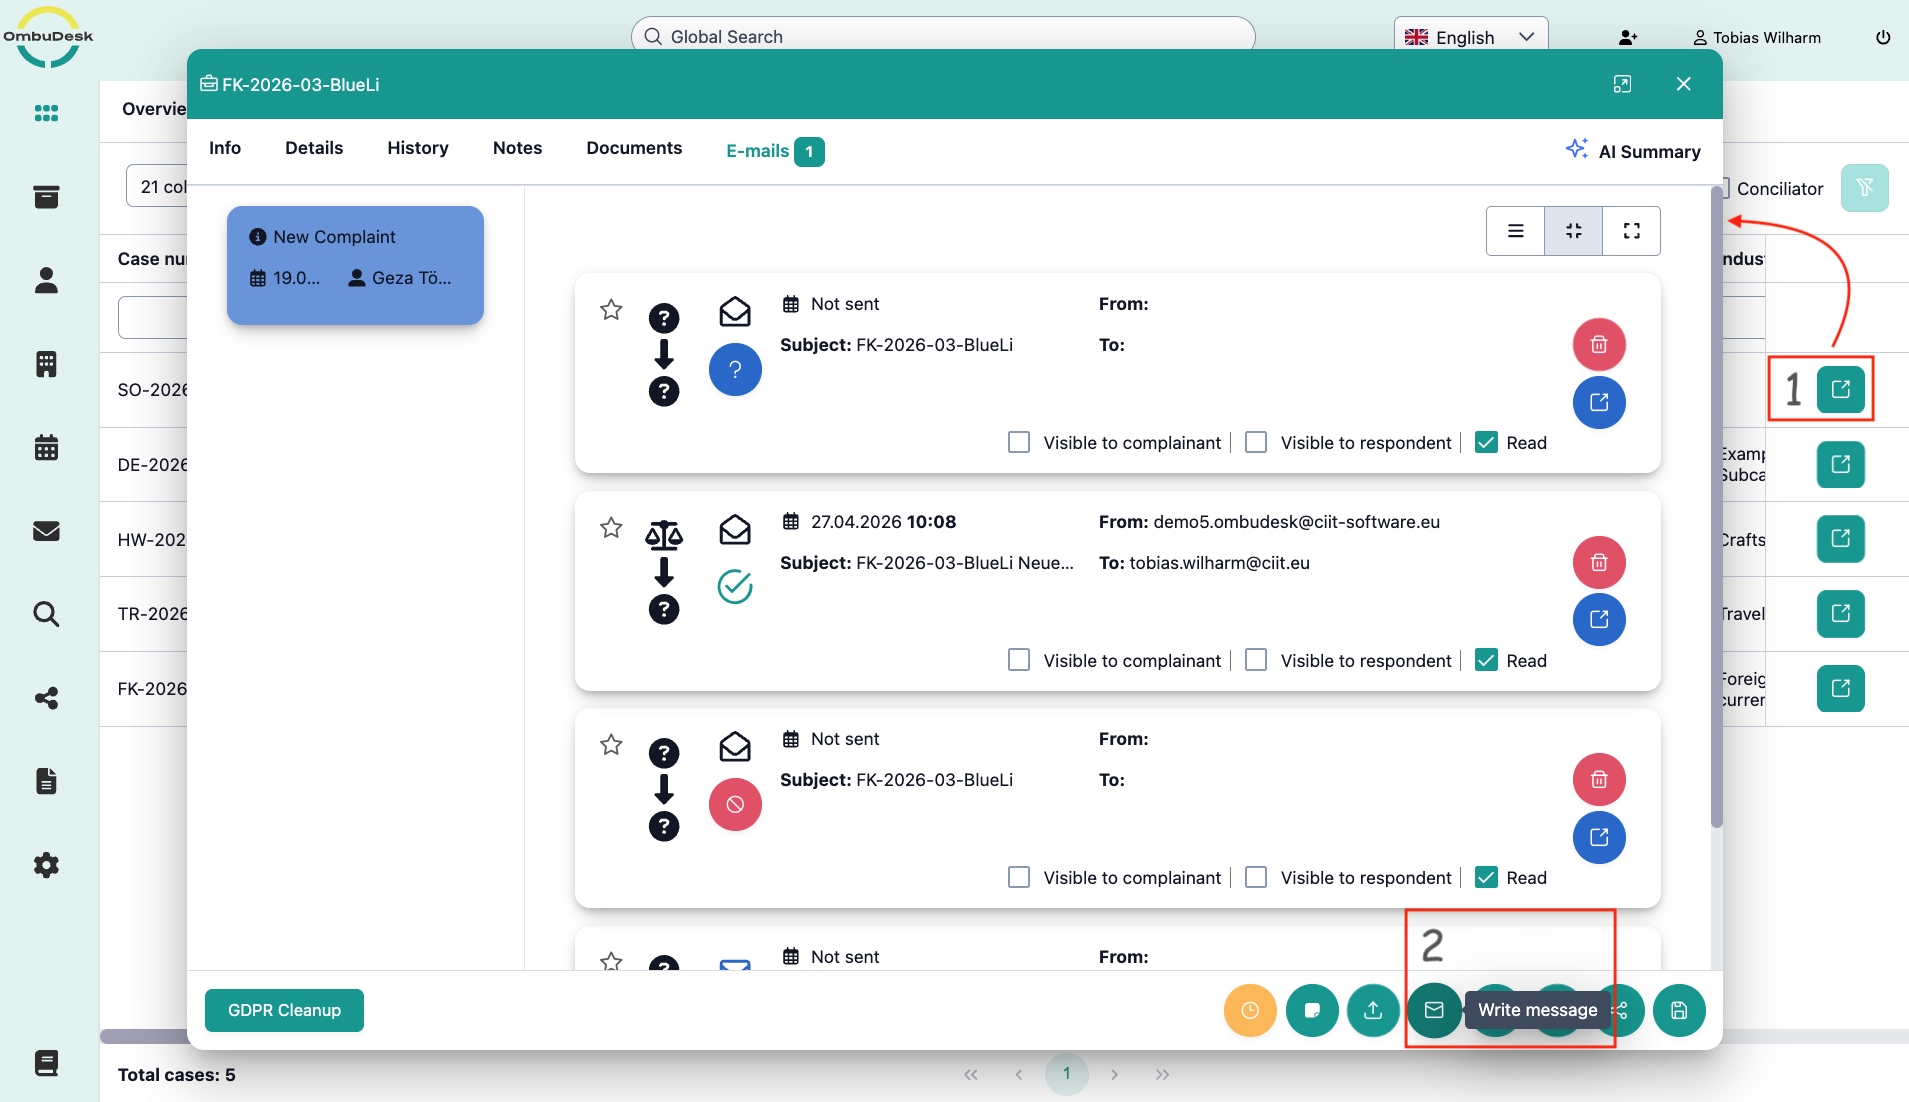Click the add-user icon in top bar
The image size is (1909, 1102).
1628,37
